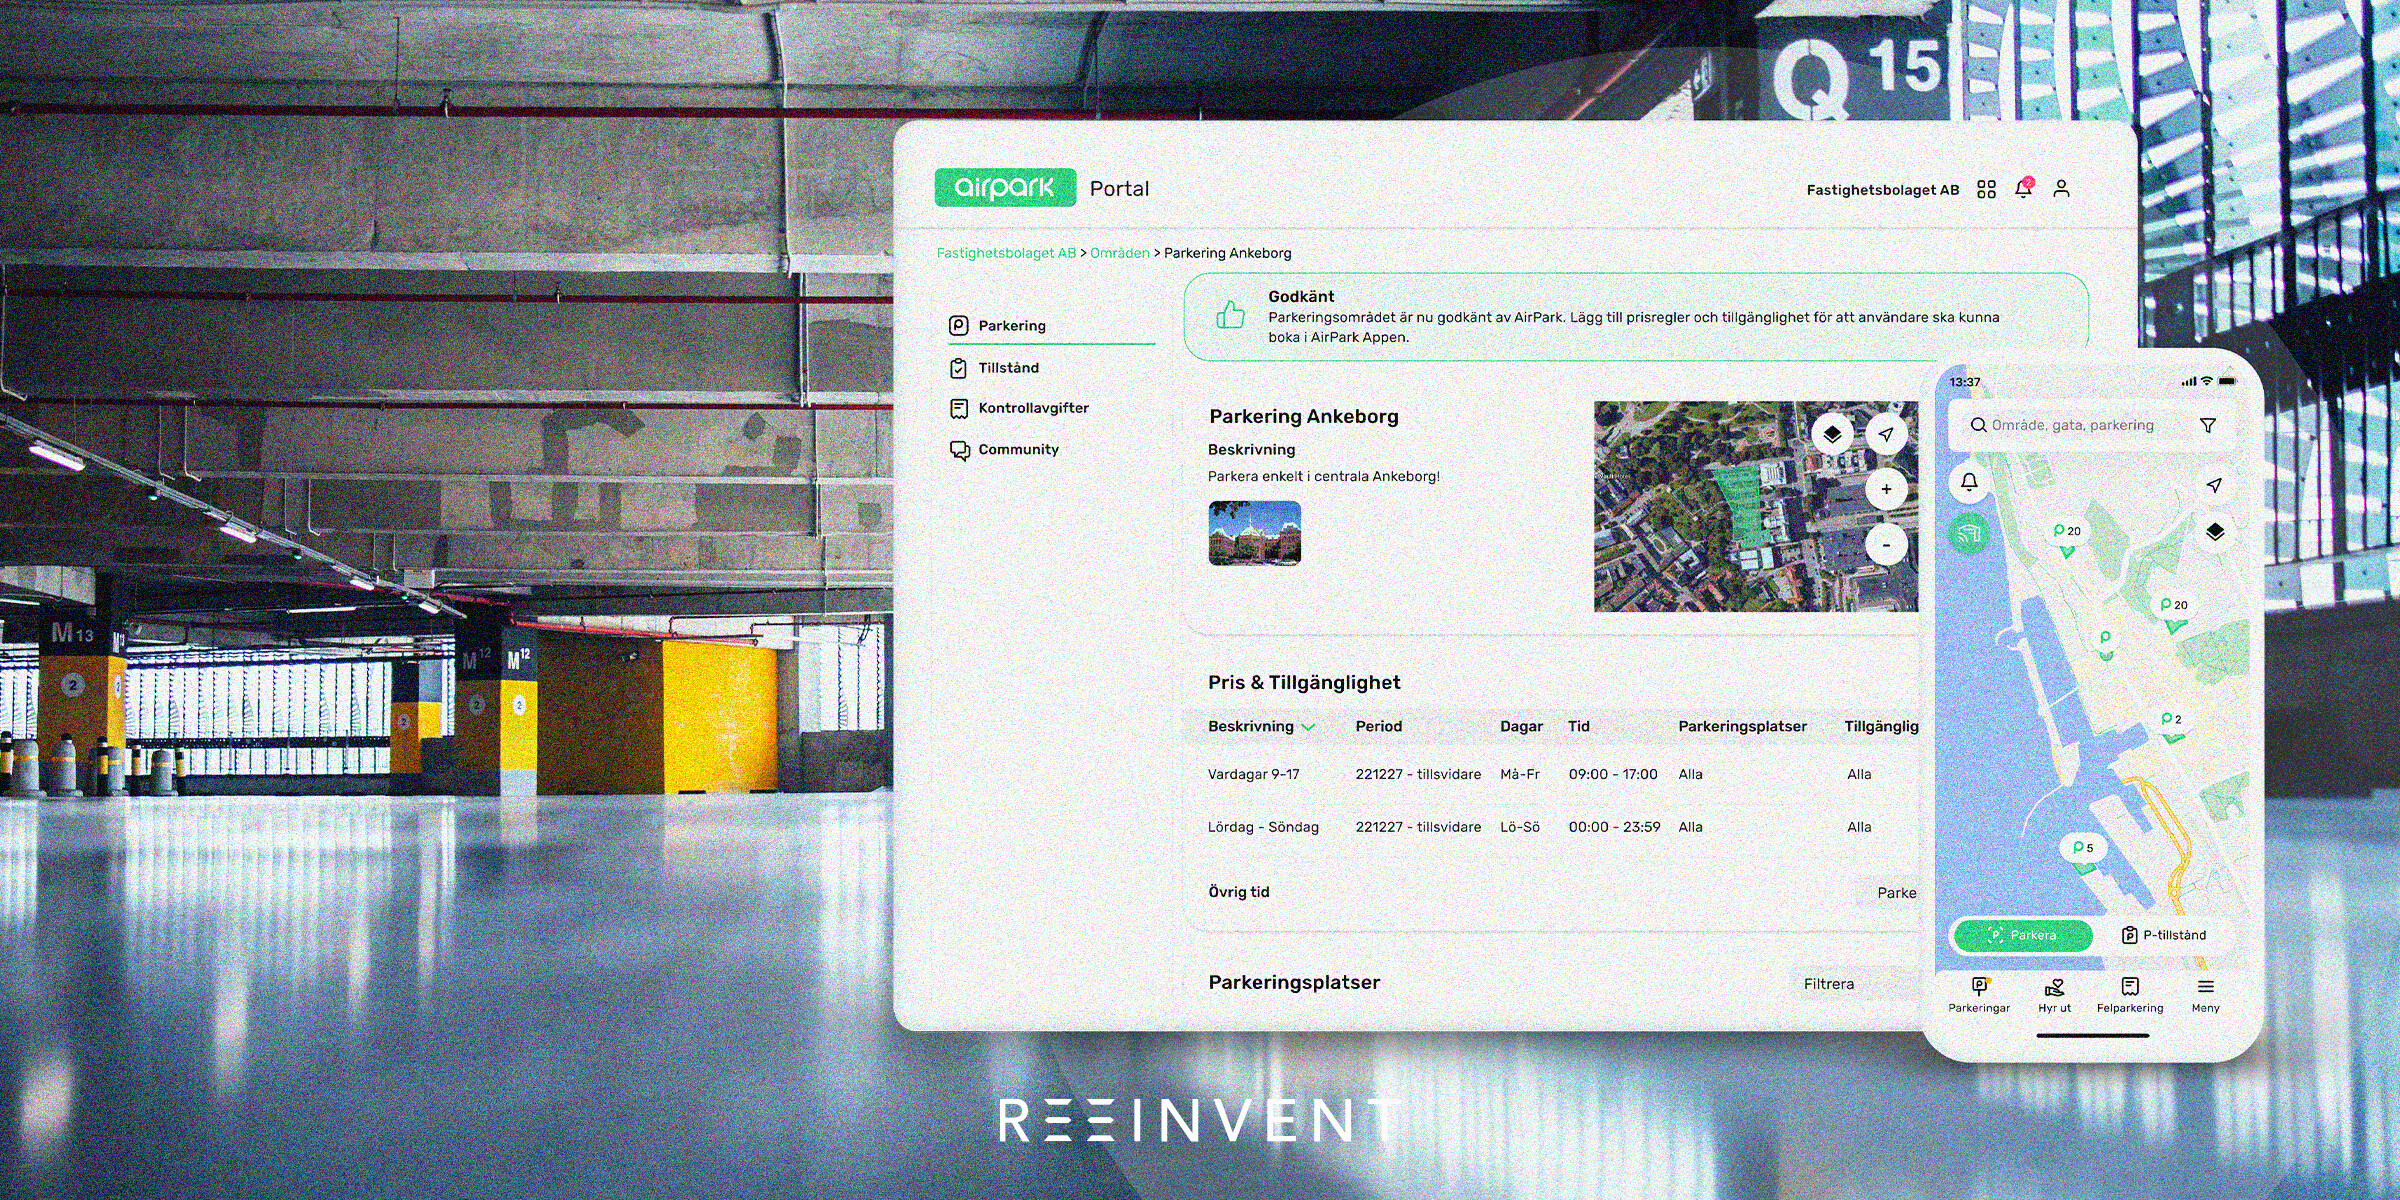Zoom out with minus button on portal map
The image size is (2400, 1200).
tap(1886, 545)
